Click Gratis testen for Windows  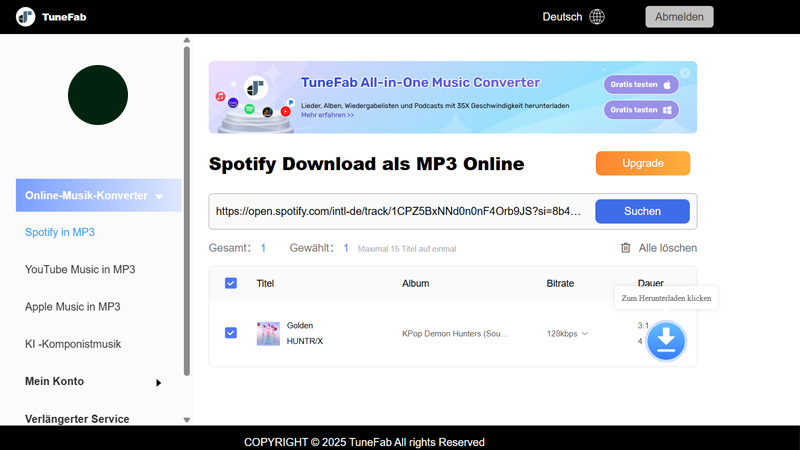point(641,110)
